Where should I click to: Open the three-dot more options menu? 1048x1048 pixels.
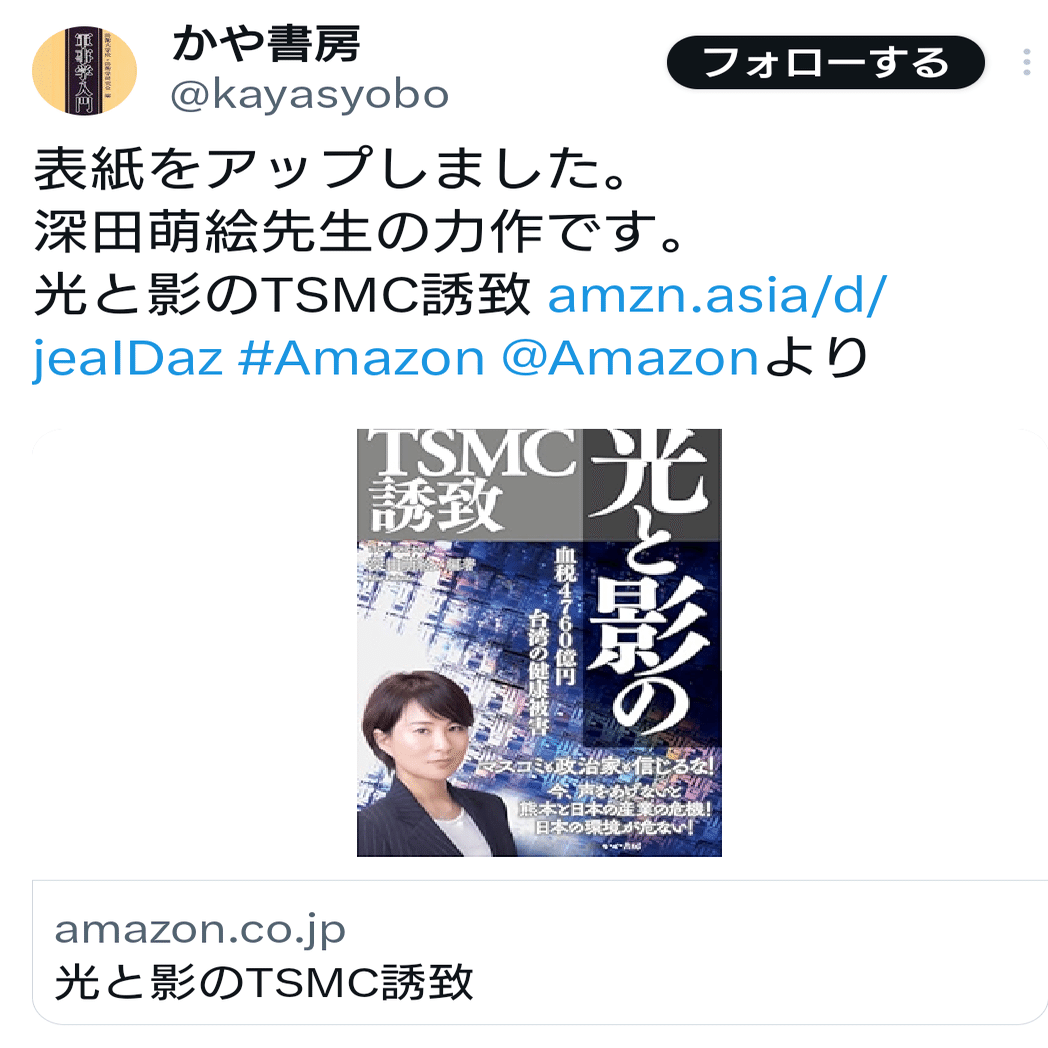[x=1027, y=62]
